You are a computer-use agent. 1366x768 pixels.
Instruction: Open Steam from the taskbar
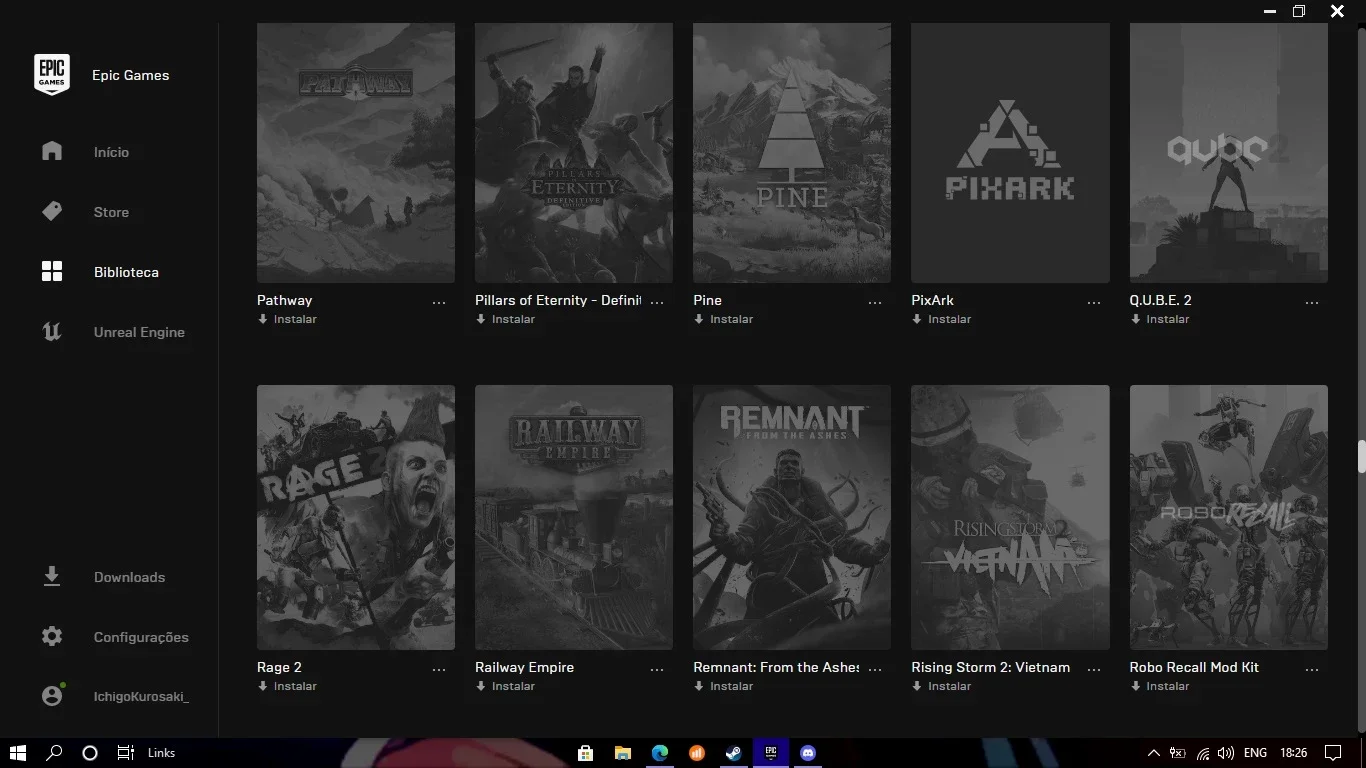(734, 753)
